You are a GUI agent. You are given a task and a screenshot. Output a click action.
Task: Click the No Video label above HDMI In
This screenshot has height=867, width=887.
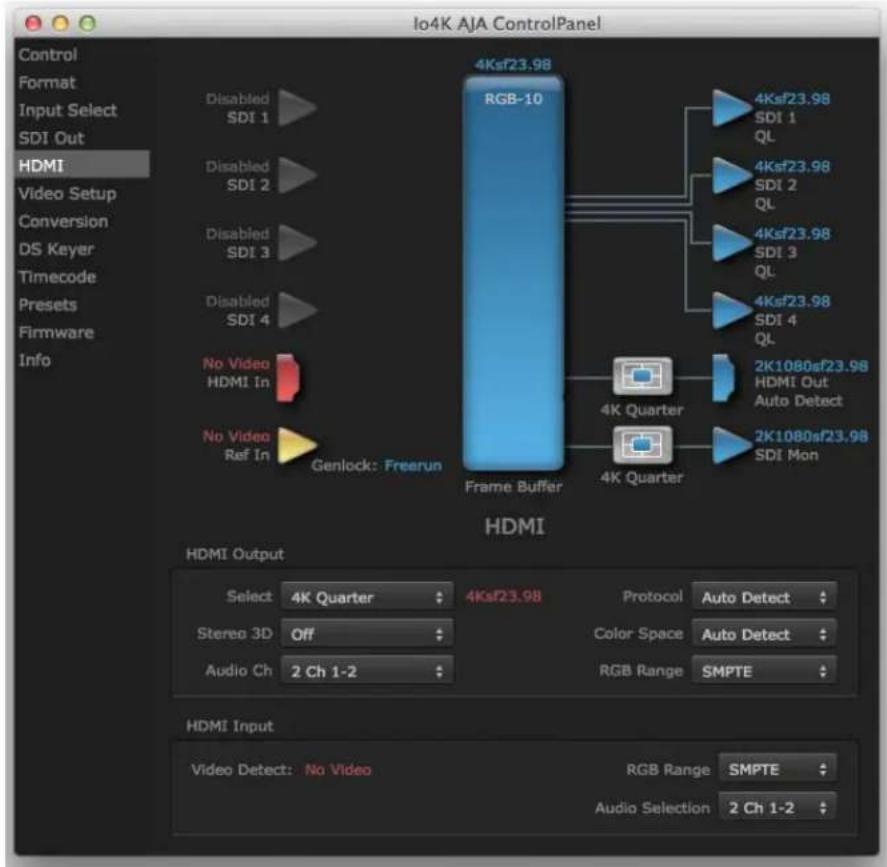pyautogui.click(x=236, y=364)
